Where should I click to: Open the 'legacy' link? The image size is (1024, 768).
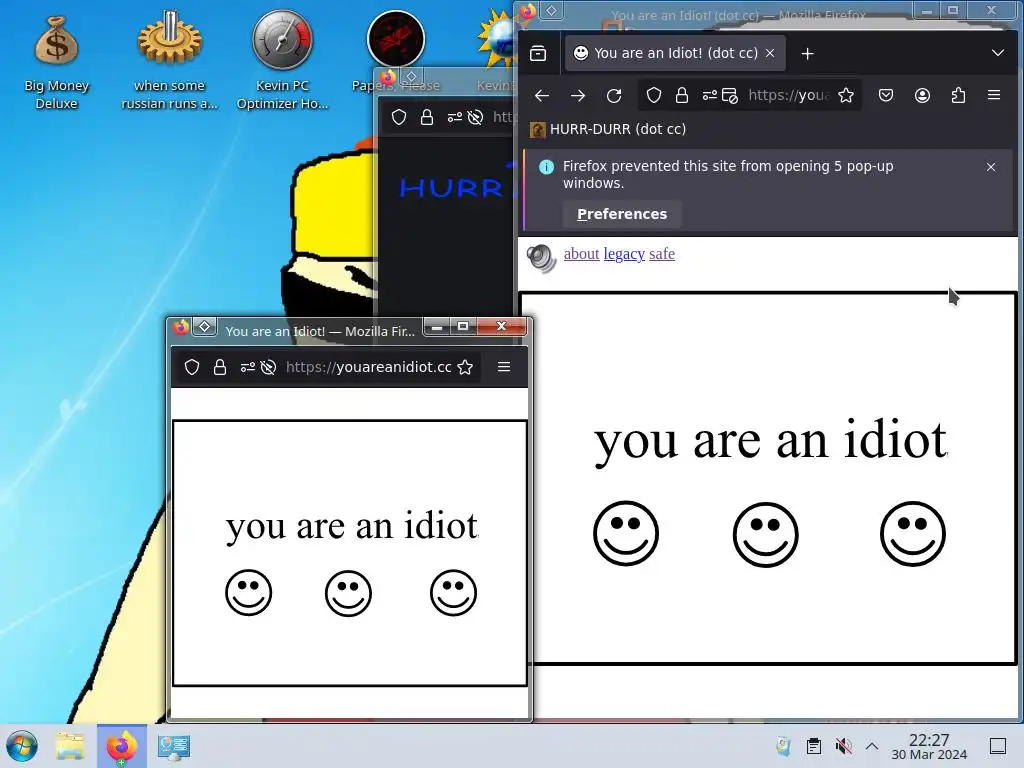tap(624, 254)
